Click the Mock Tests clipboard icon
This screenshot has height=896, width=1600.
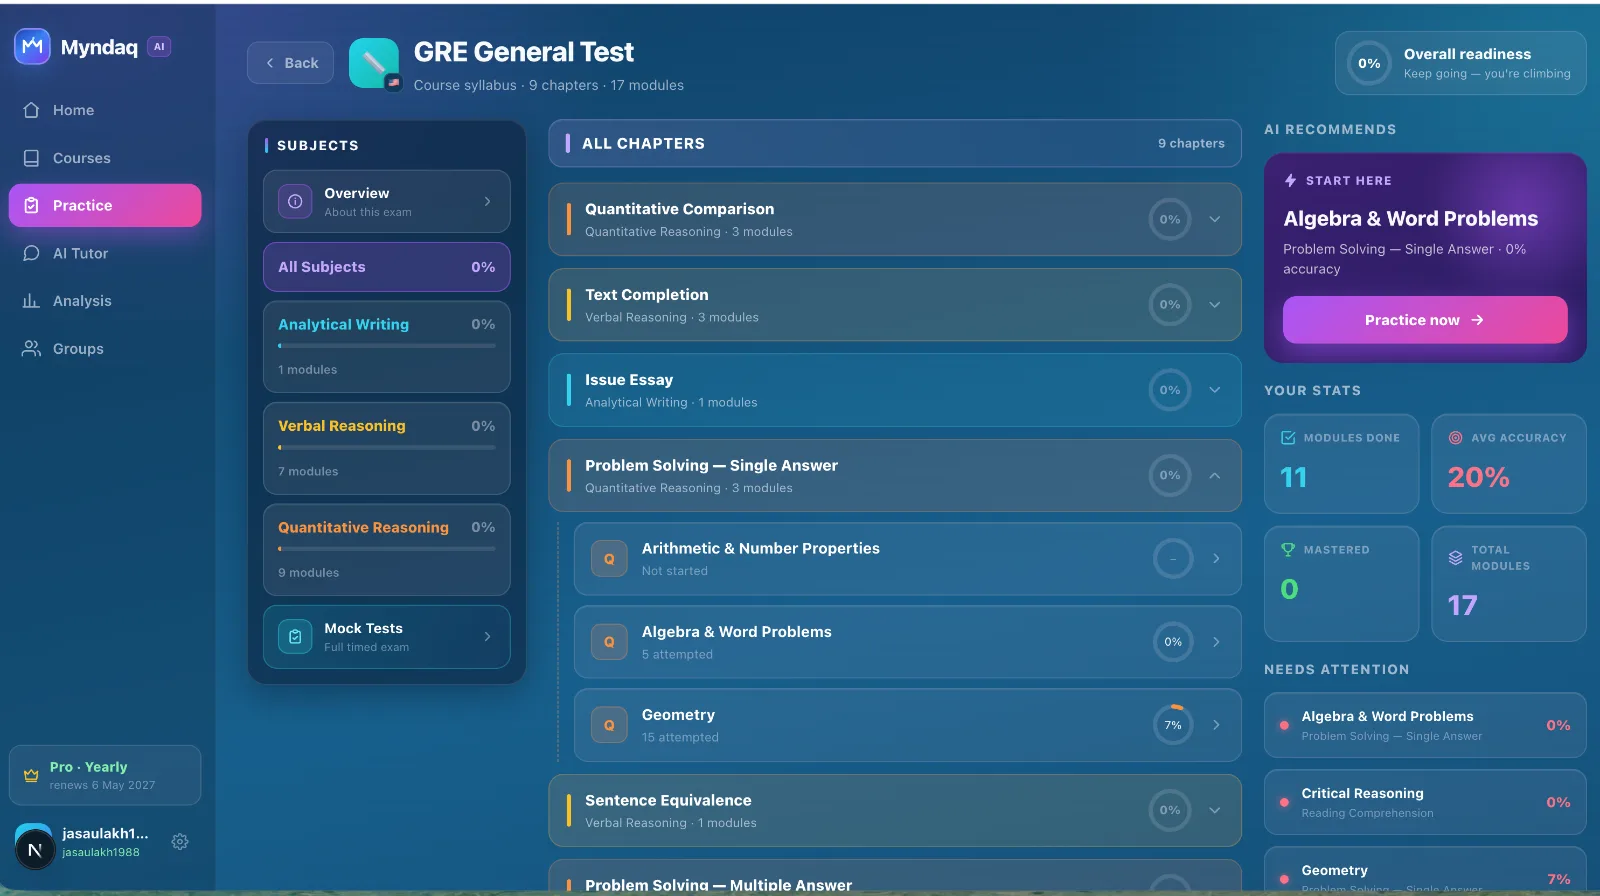point(295,636)
